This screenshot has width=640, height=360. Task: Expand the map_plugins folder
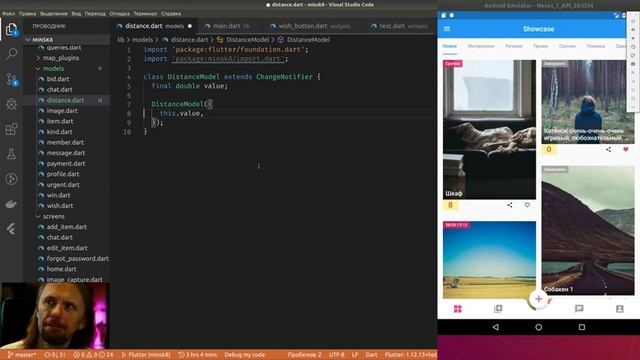(61, 58)
